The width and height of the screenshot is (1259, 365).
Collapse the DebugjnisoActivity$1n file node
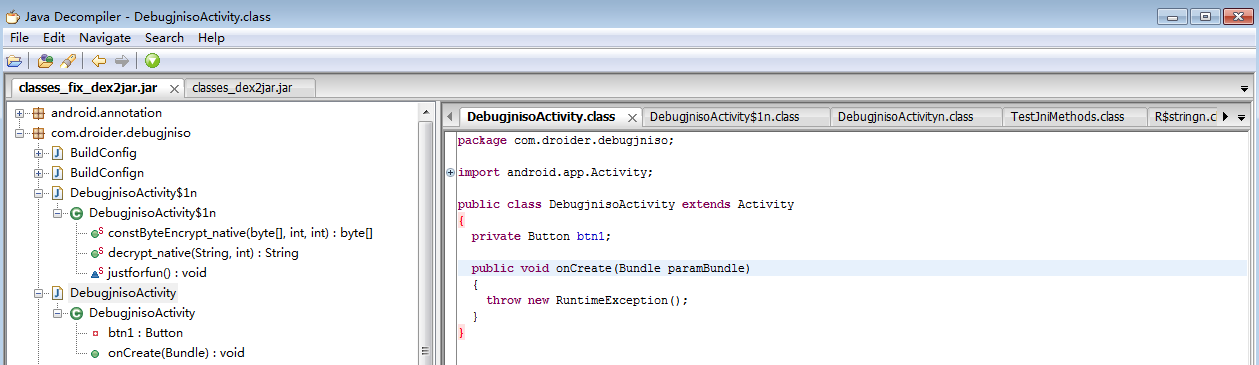(x=38, y=193)
